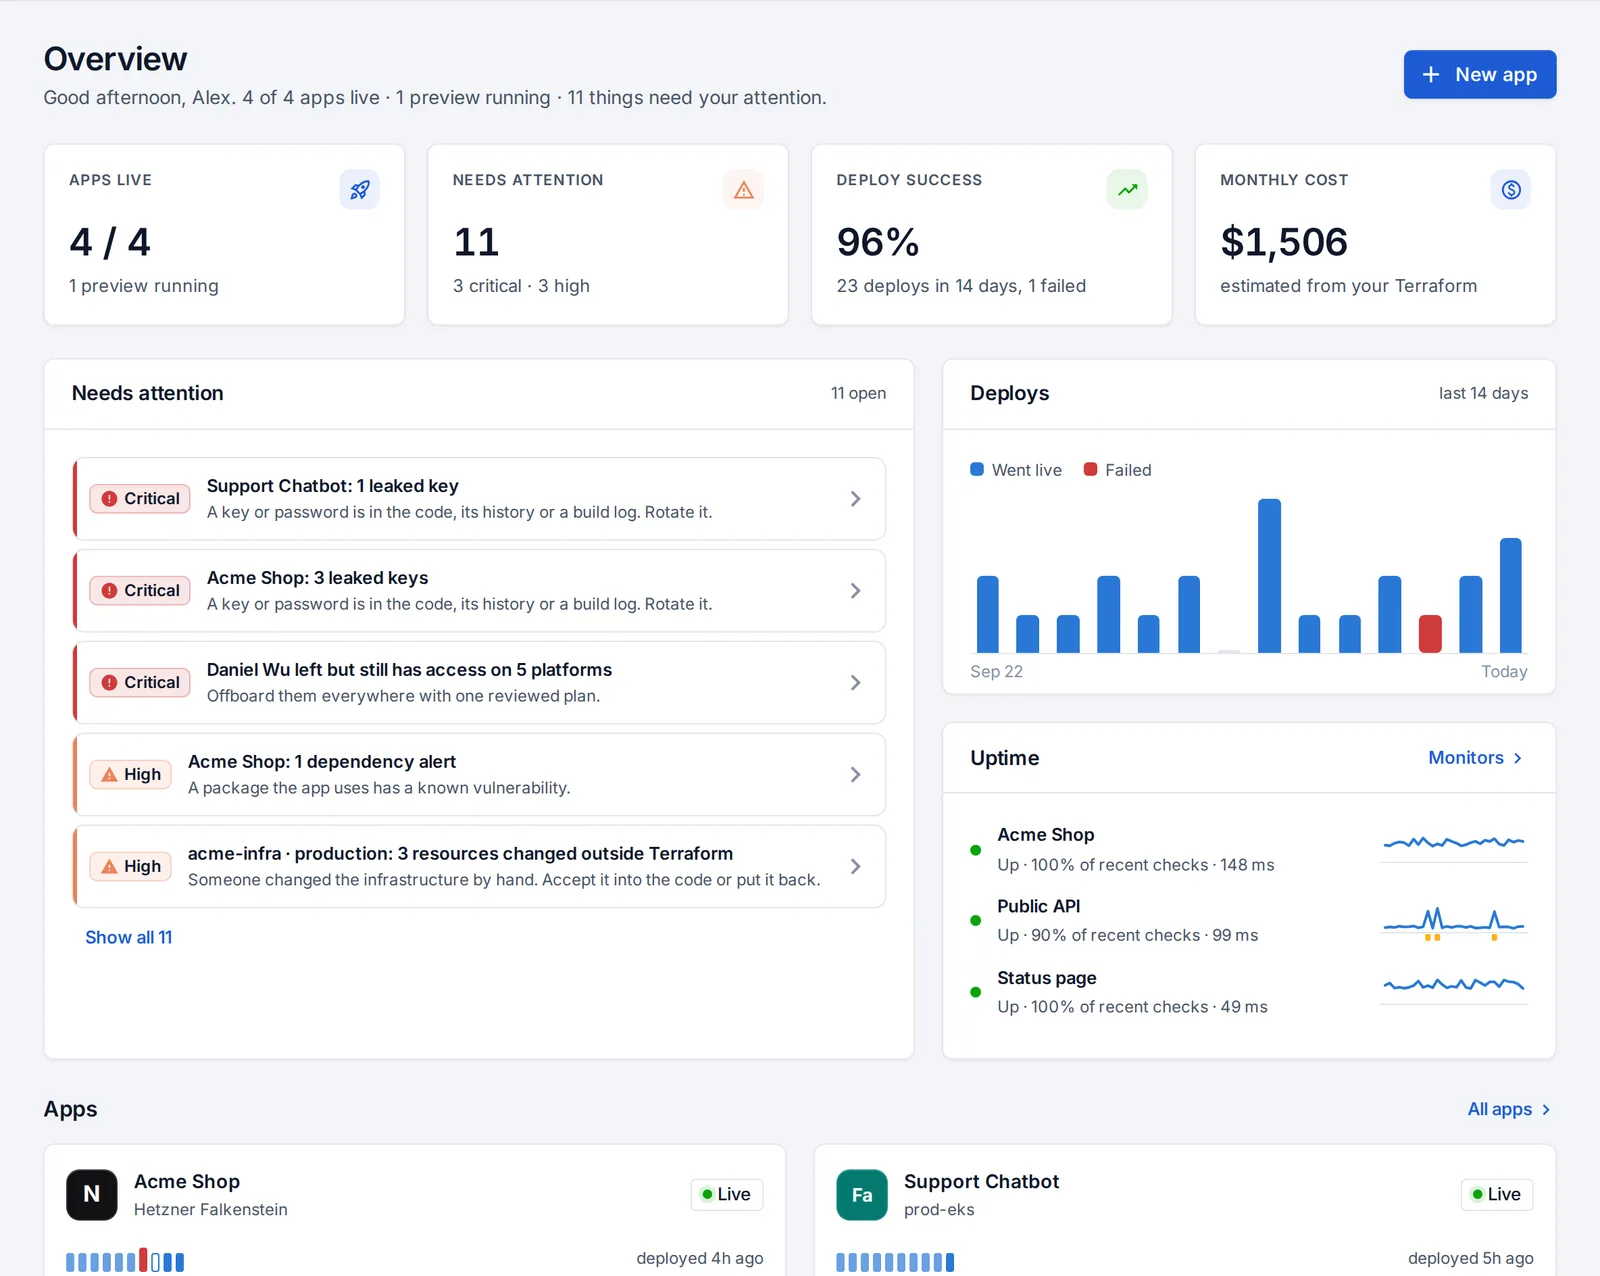Click the '4 / 4' apps live value

pyautogui.click(x=110, y=242)
